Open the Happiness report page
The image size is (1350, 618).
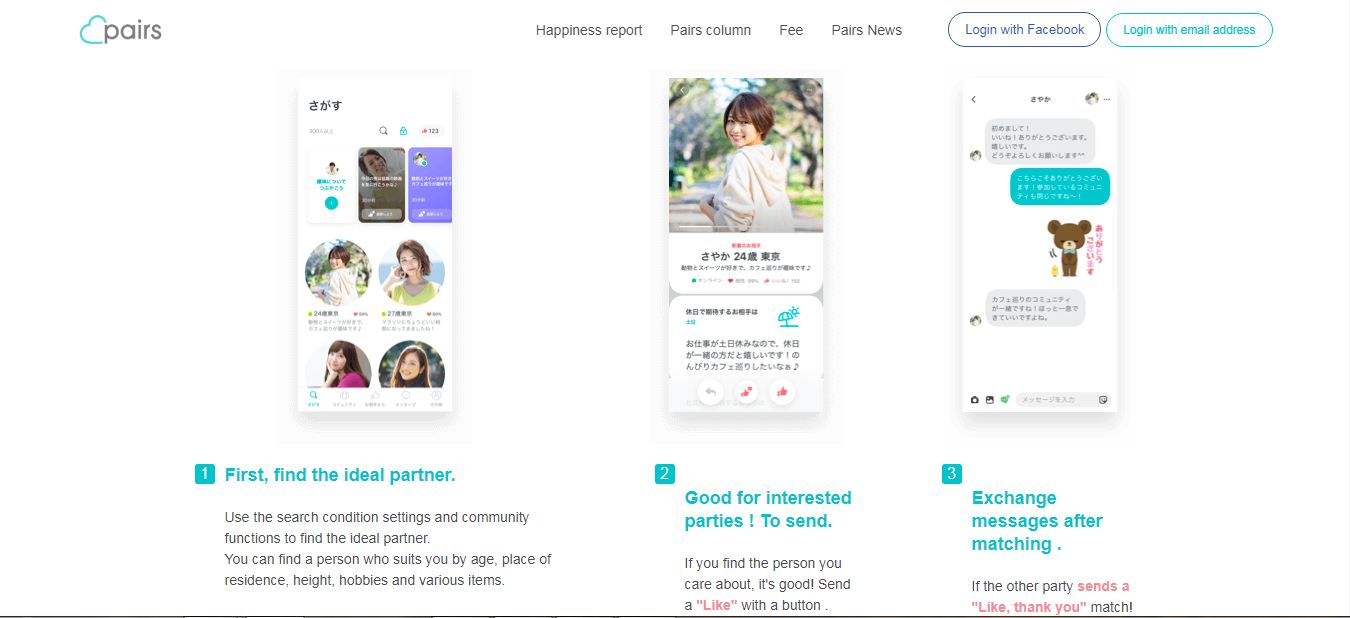pos(589,30)
